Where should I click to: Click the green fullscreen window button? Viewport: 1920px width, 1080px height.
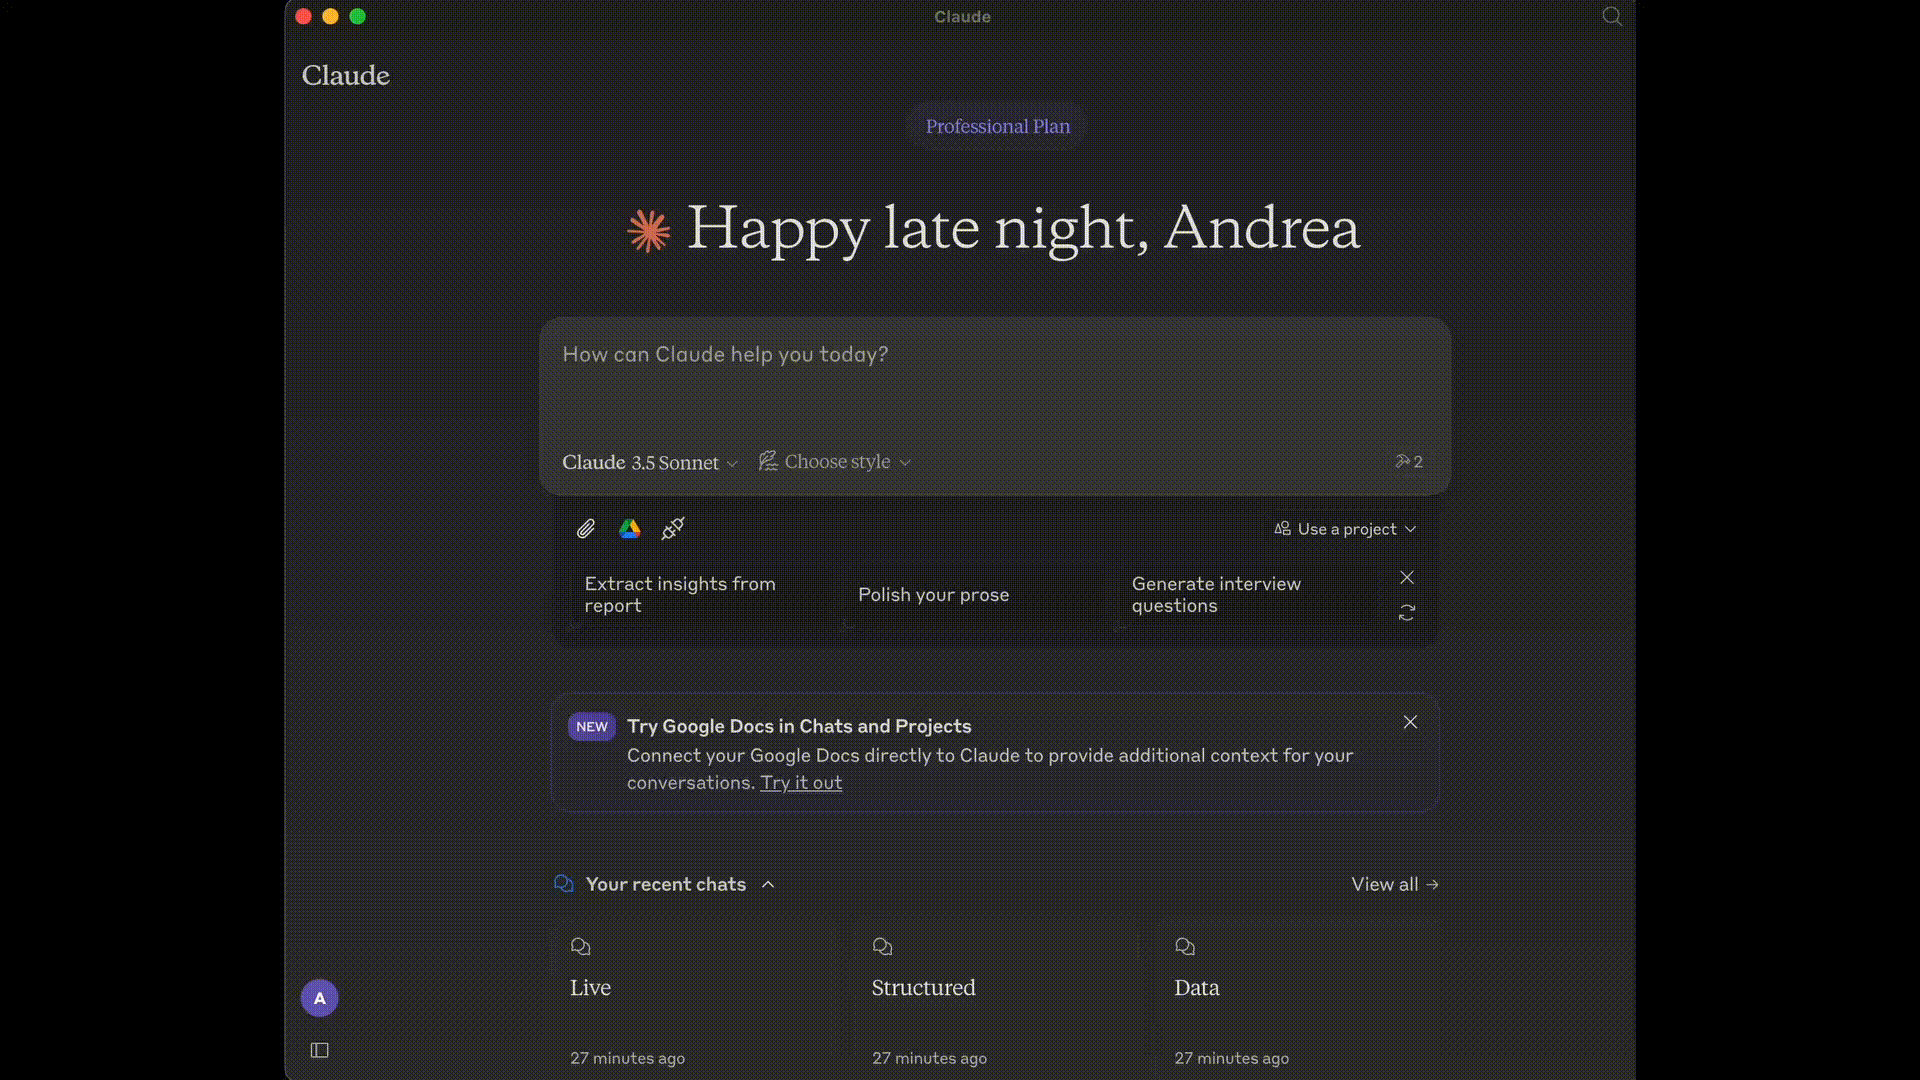click(x=358, y=16)
